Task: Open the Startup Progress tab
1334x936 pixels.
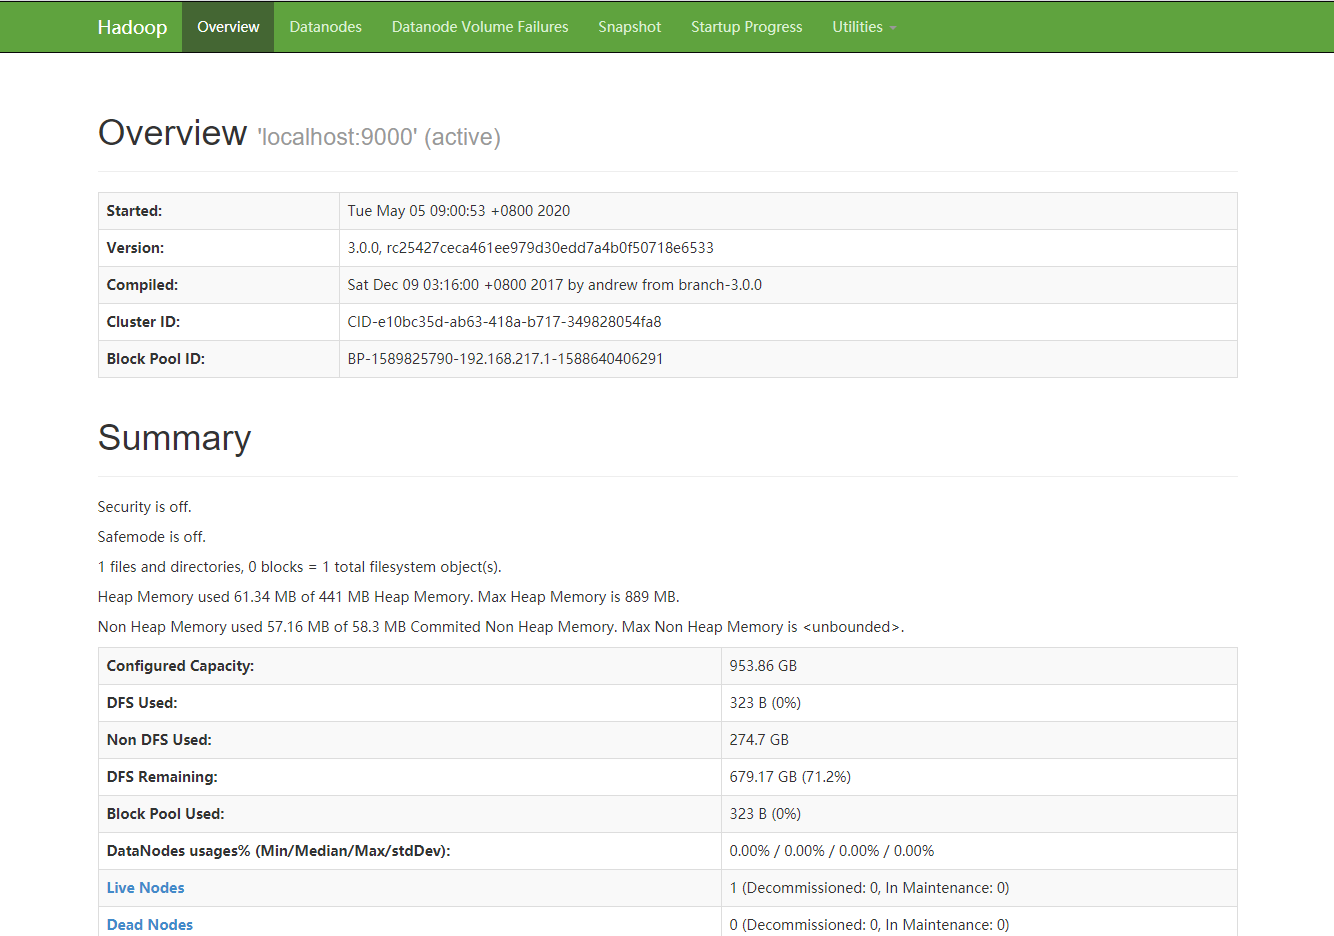Action: [747, 27]
